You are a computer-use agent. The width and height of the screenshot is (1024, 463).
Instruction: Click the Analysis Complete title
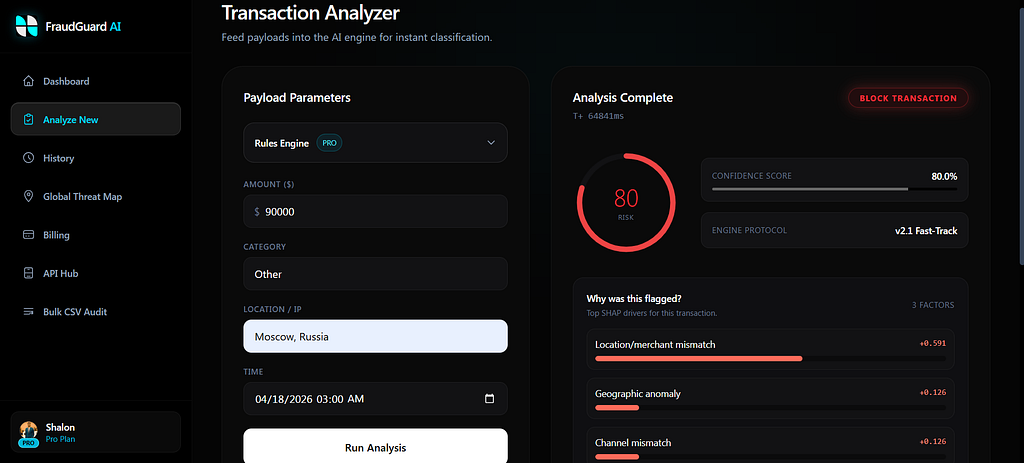click(623, 98)
